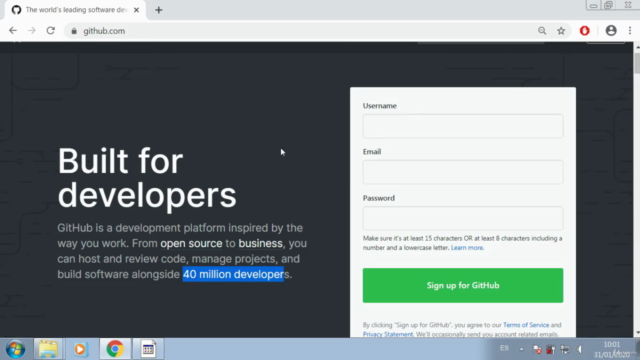Bookmark this page with the star icon
This screenshot has height=360, width=640.
click(x=561, y=31)
